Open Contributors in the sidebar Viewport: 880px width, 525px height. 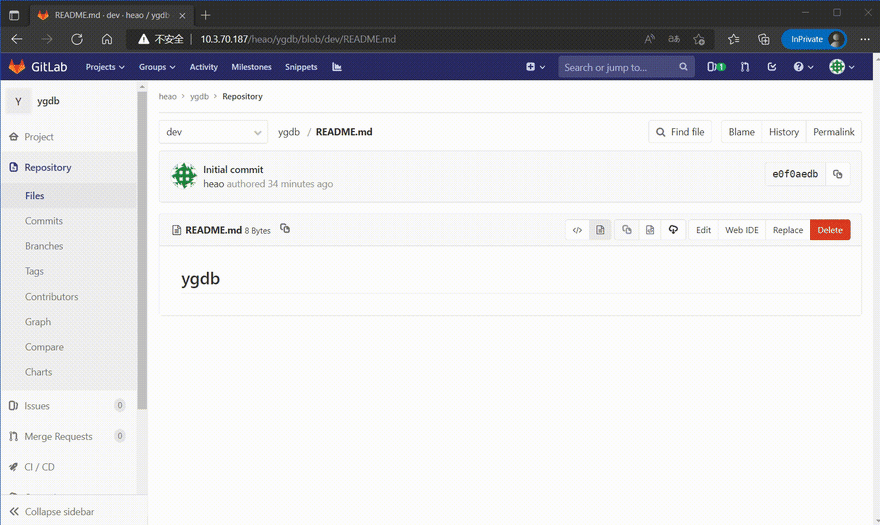click(52, 296)
